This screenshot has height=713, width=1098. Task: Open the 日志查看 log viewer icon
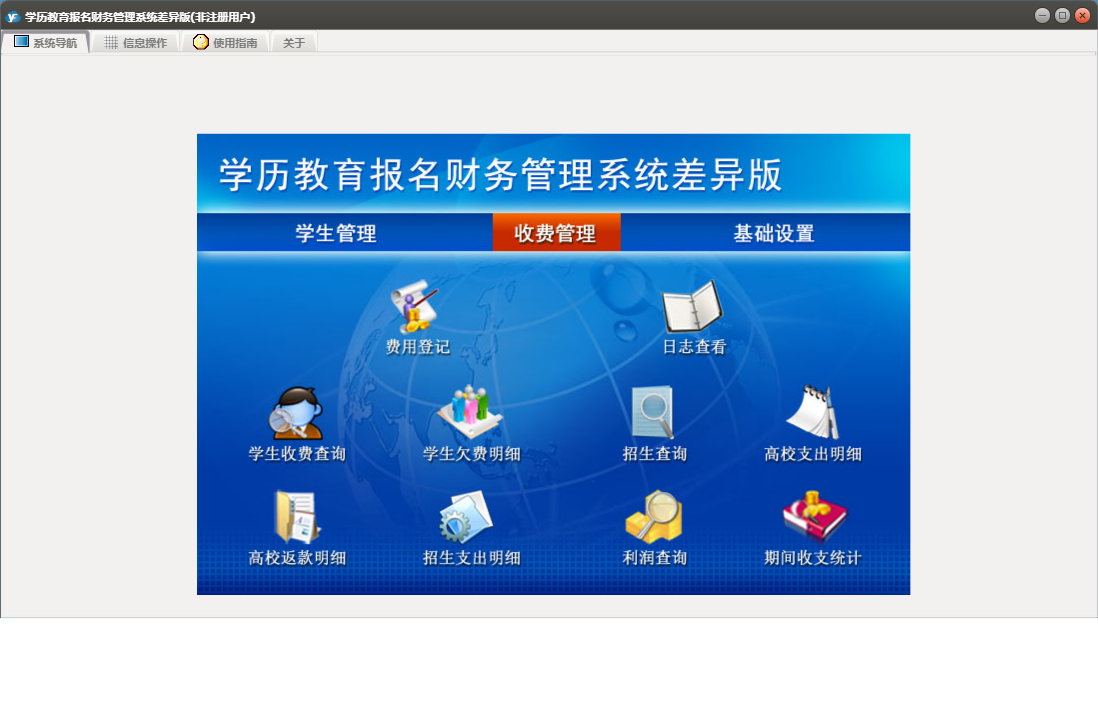692,307
